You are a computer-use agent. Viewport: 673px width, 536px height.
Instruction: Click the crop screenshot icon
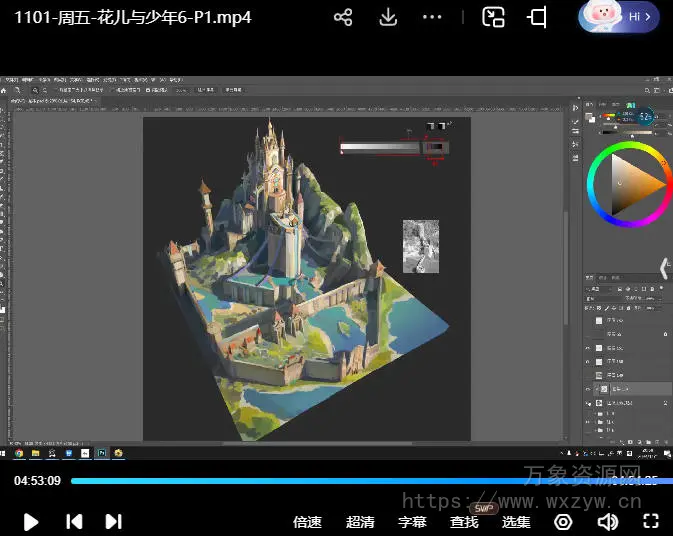pyautogui.click(x=538, y=18)
